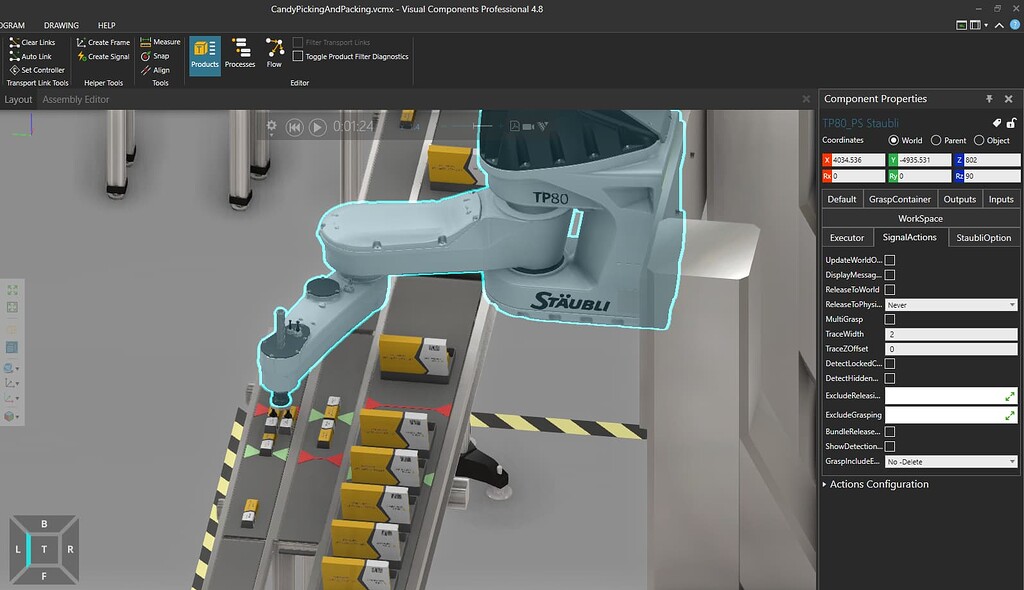This screenshot has width=1024, height=590.
Task: Select the Products tool in the Editor
Action: [205, 53]
